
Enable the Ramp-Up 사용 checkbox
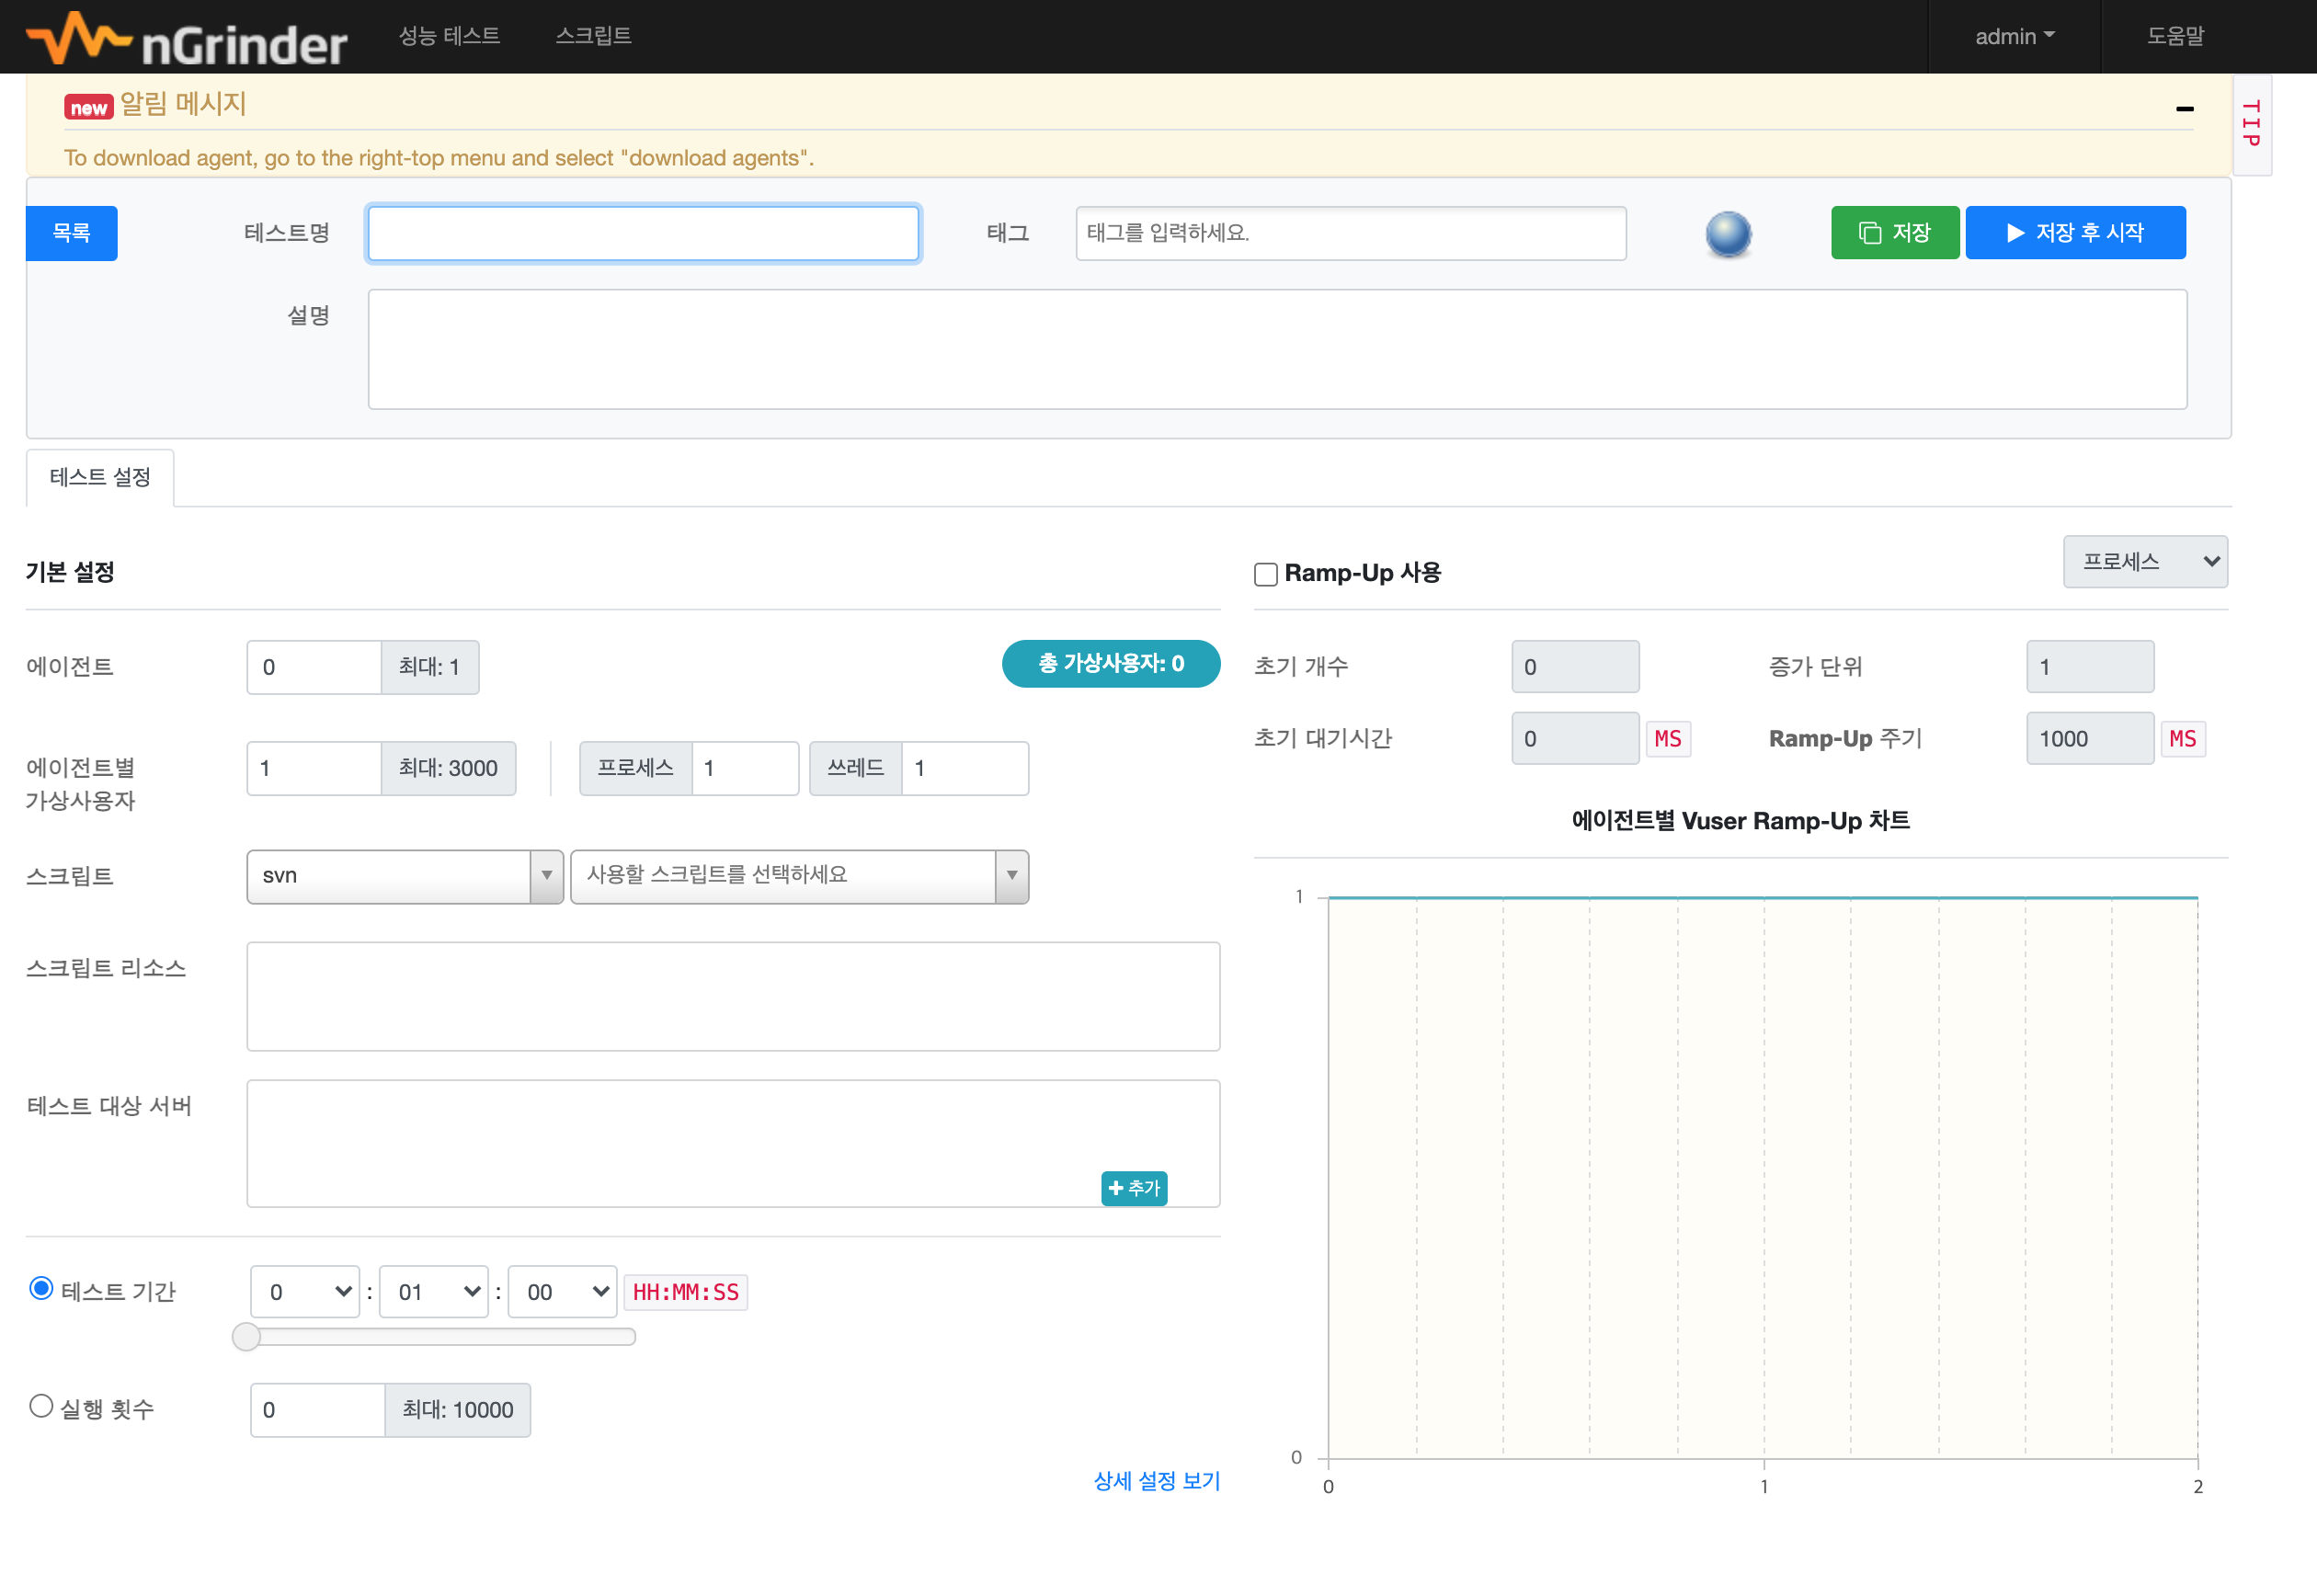tap(1265, 574)
